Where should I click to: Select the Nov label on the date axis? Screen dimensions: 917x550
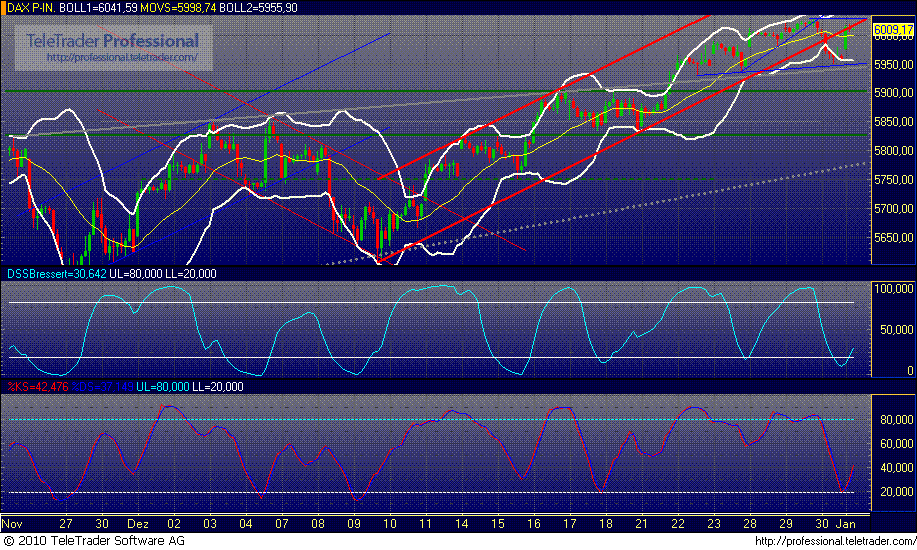coord(13,523)
